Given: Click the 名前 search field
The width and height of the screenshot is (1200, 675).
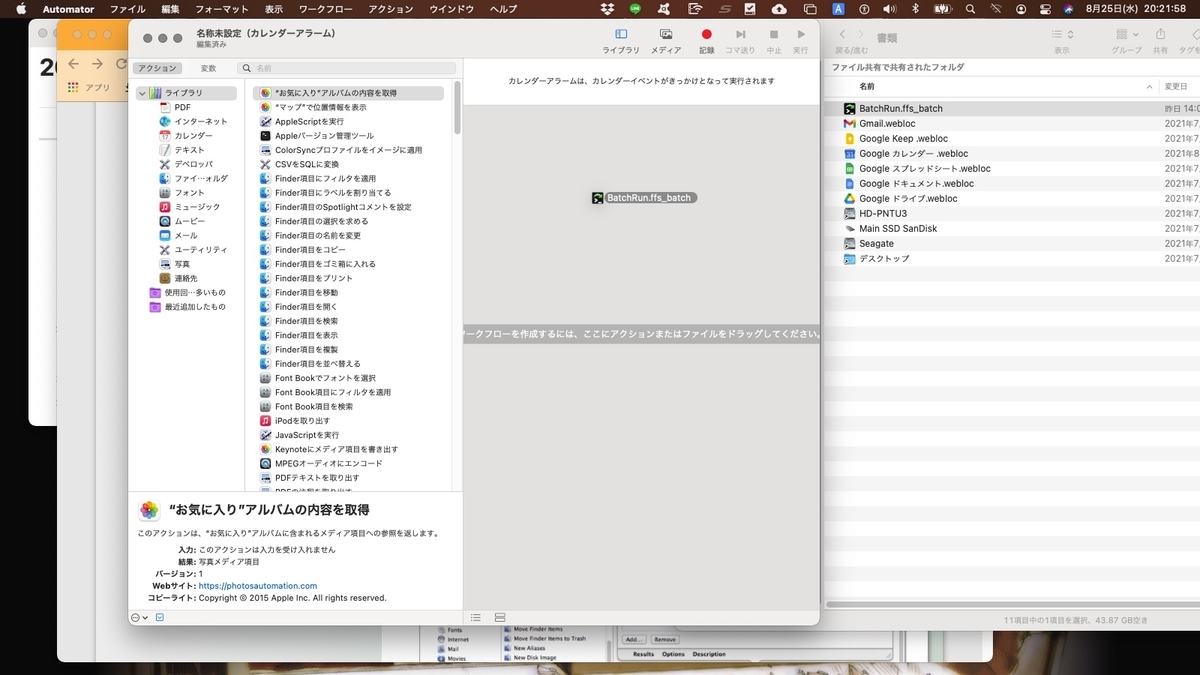Looking at the screenshot, I should point(347,69).
